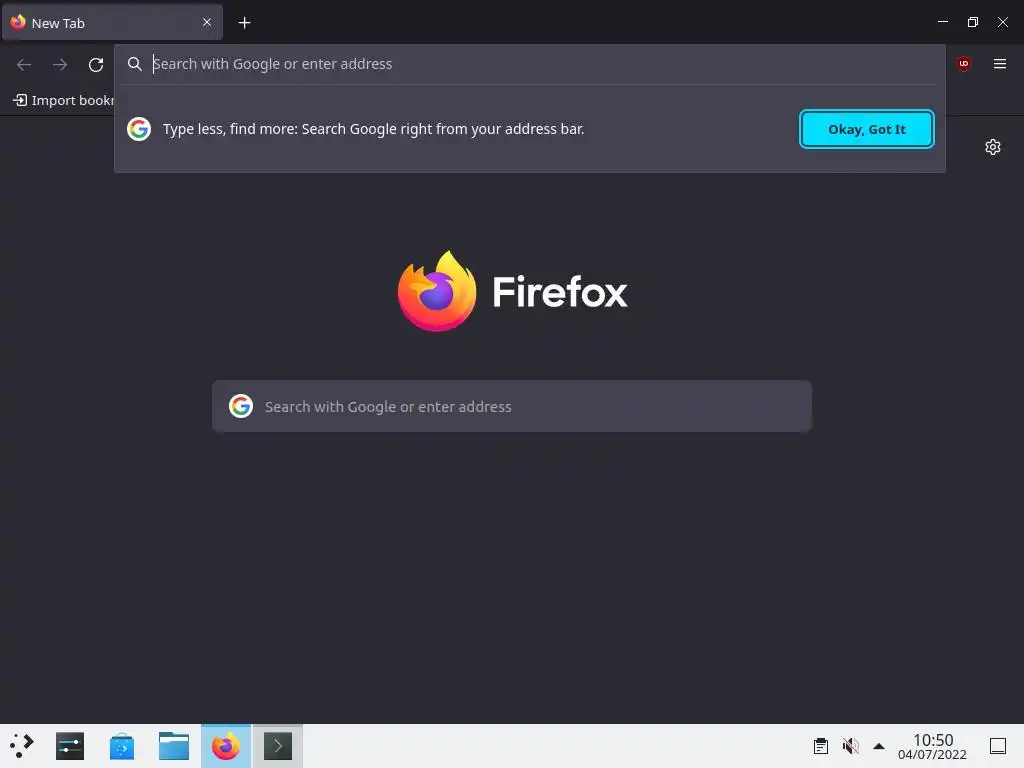This screenshot has height=768, width=1024.
Task: Go forward one page
Action: (x=60, y=65)
